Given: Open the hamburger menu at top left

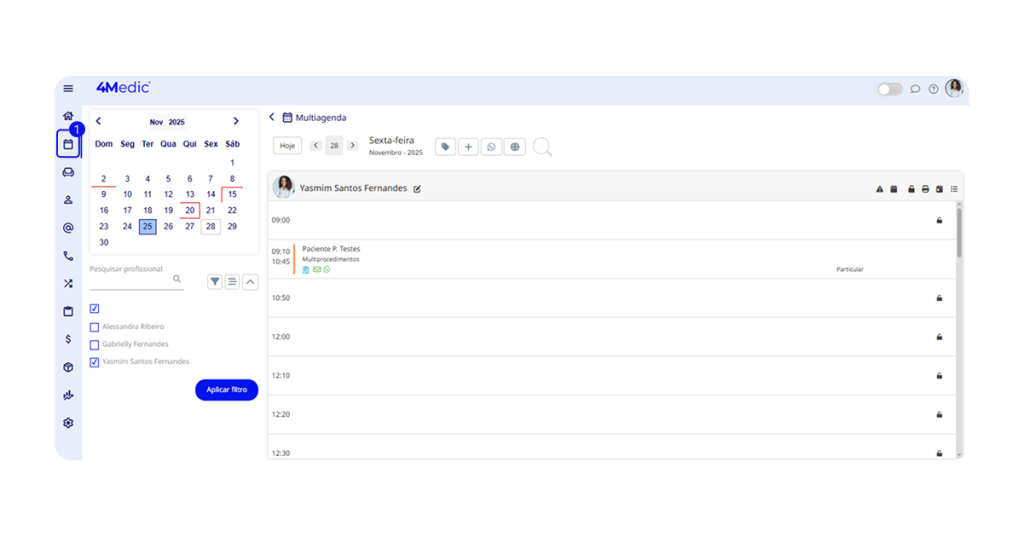Looking at the screenshot, I should [x=68, y=89].
